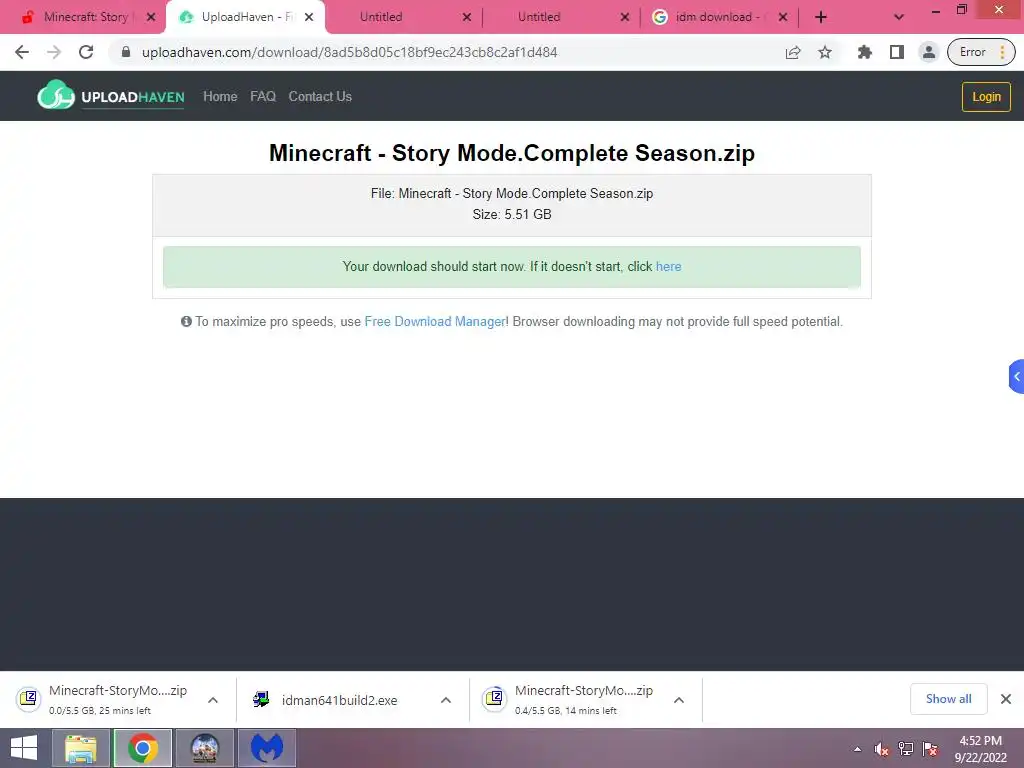1024x768 pixels.
Task: Expand options for the 25 mins left download
Action: click(213, 700)
